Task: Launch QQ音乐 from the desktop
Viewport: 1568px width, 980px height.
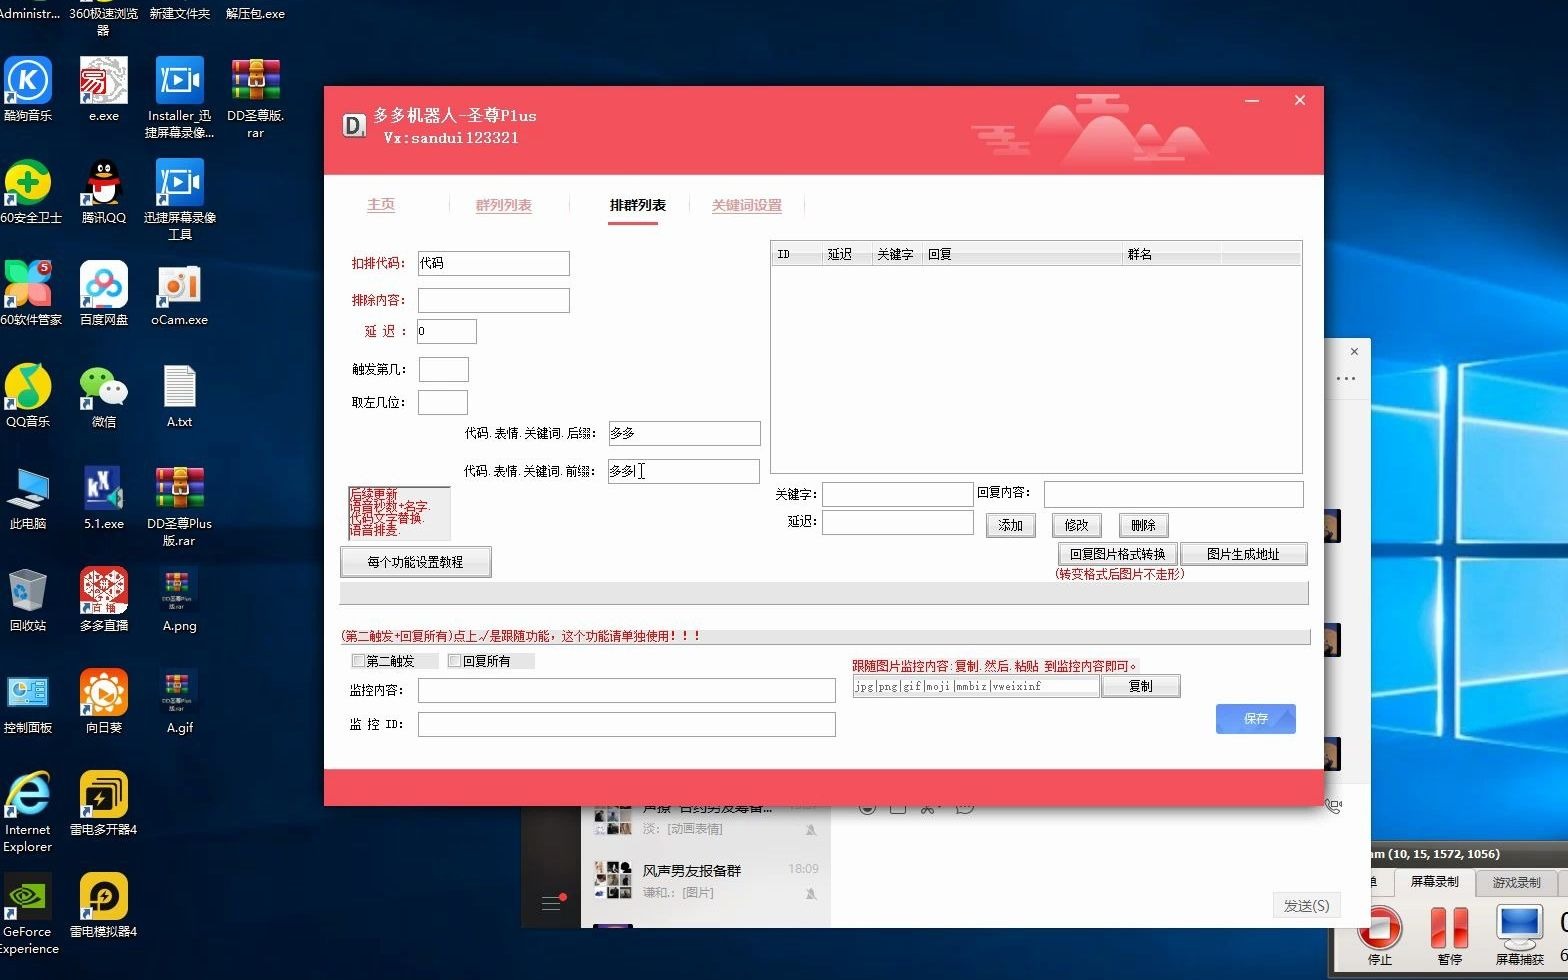Action: point(28,395)
